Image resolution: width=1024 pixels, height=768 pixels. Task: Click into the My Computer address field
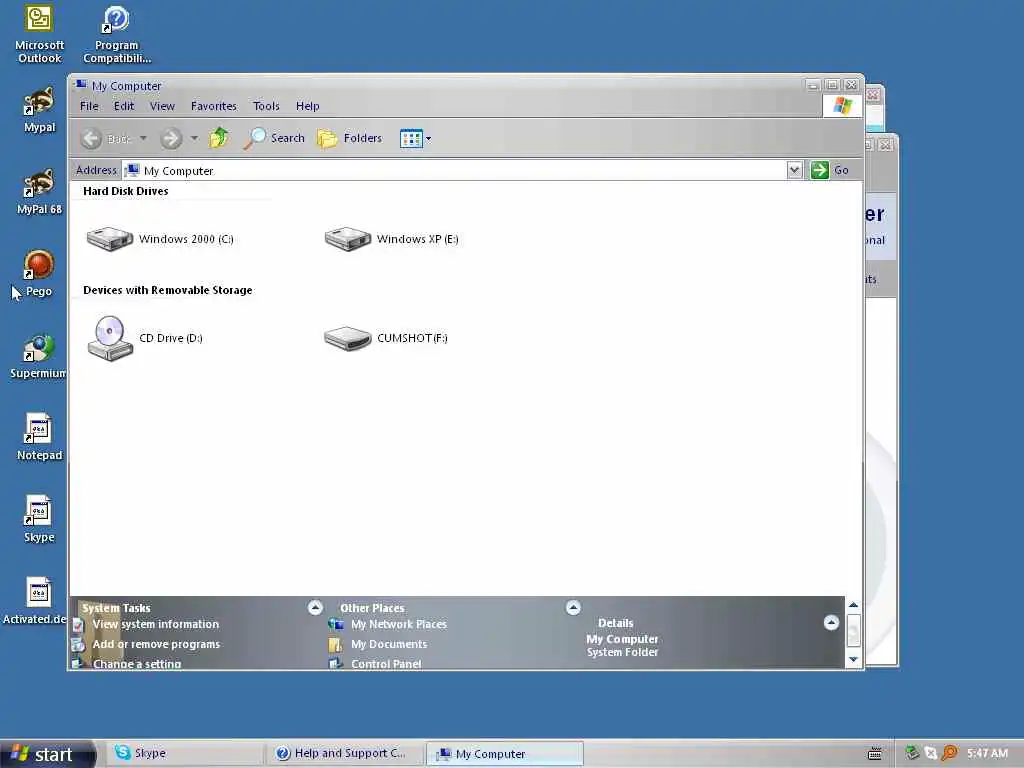coord(455,170)
